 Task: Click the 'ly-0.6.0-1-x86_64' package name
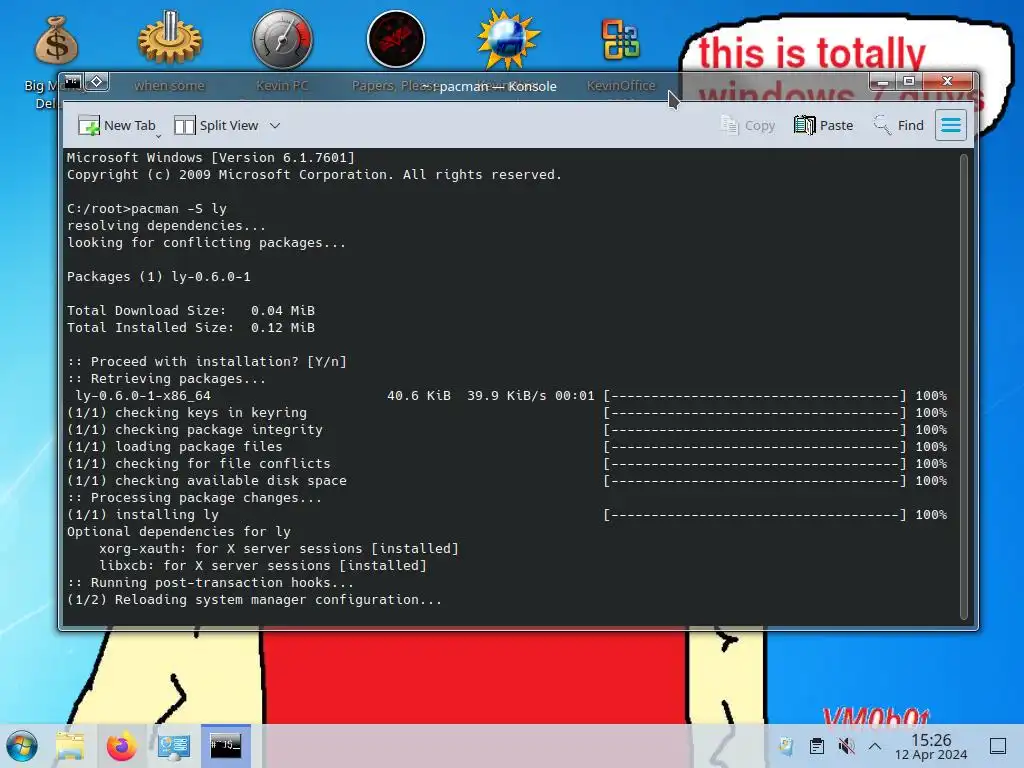coord(143,395)
